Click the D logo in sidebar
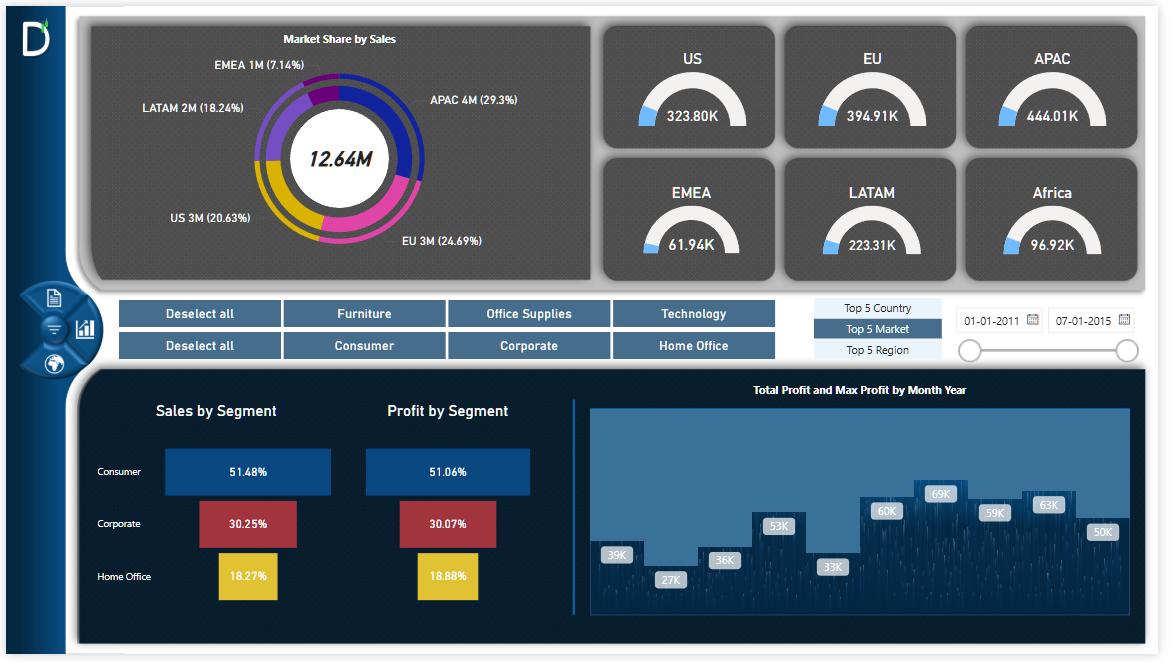This screenshot has height=662, width=1173. click(36, 39)
